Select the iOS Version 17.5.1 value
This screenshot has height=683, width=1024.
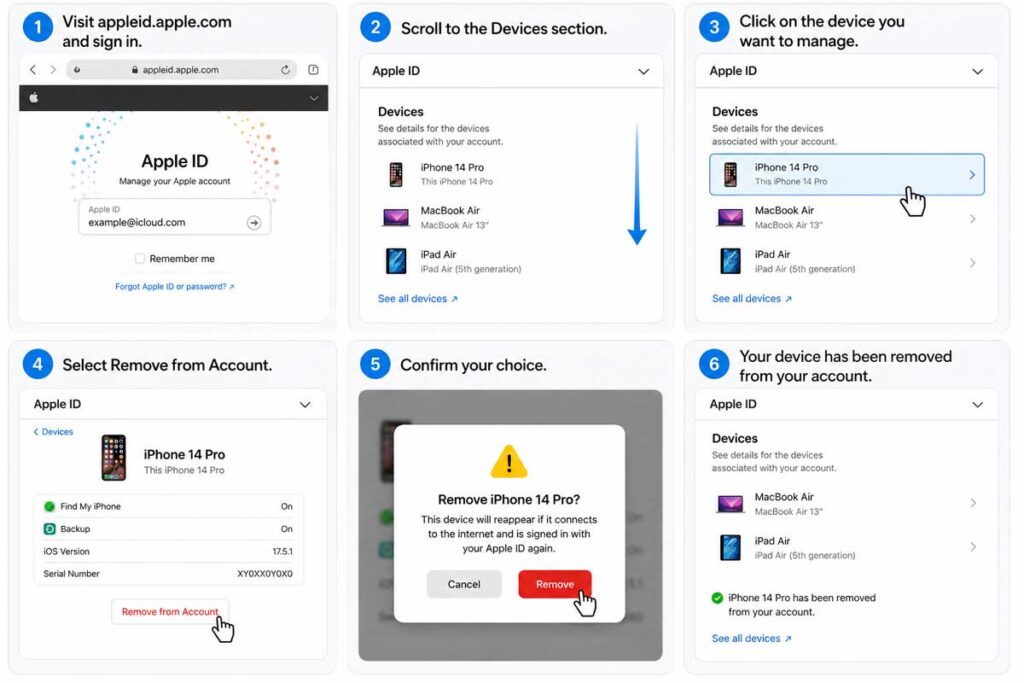click(x=282, y=552)
